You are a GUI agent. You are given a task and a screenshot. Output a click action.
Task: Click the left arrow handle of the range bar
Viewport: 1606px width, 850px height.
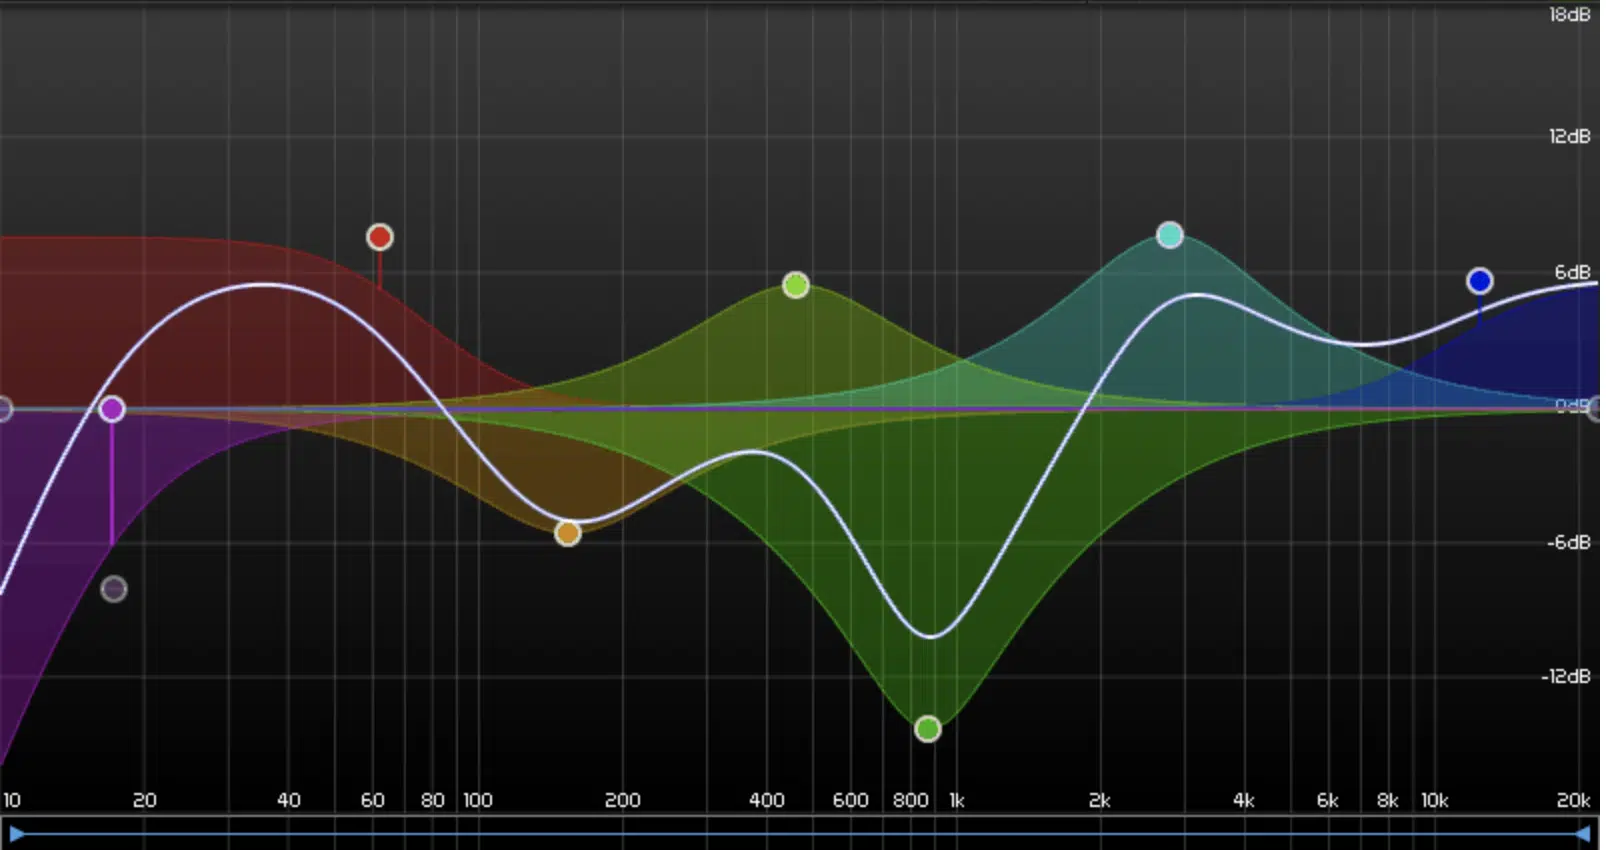click(16, 833)
